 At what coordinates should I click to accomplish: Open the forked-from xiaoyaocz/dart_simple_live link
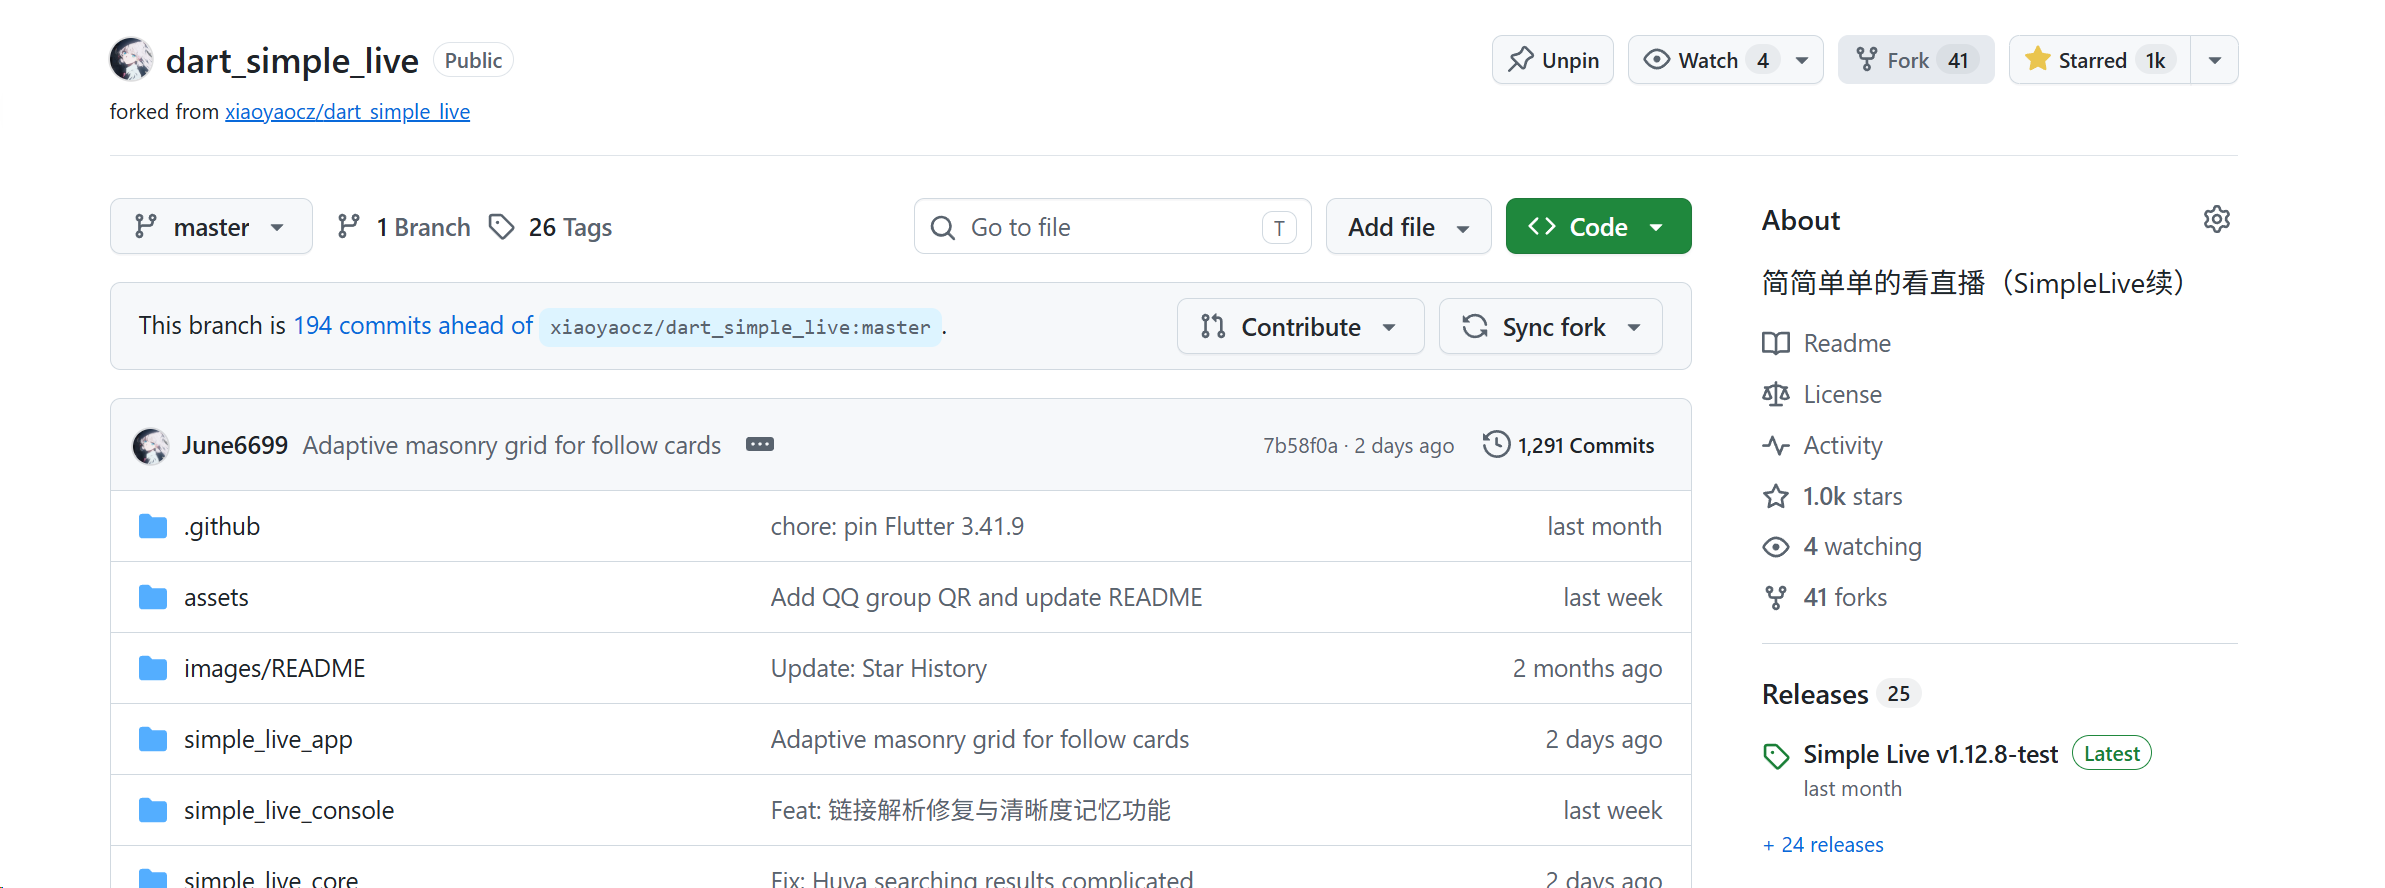347,112
